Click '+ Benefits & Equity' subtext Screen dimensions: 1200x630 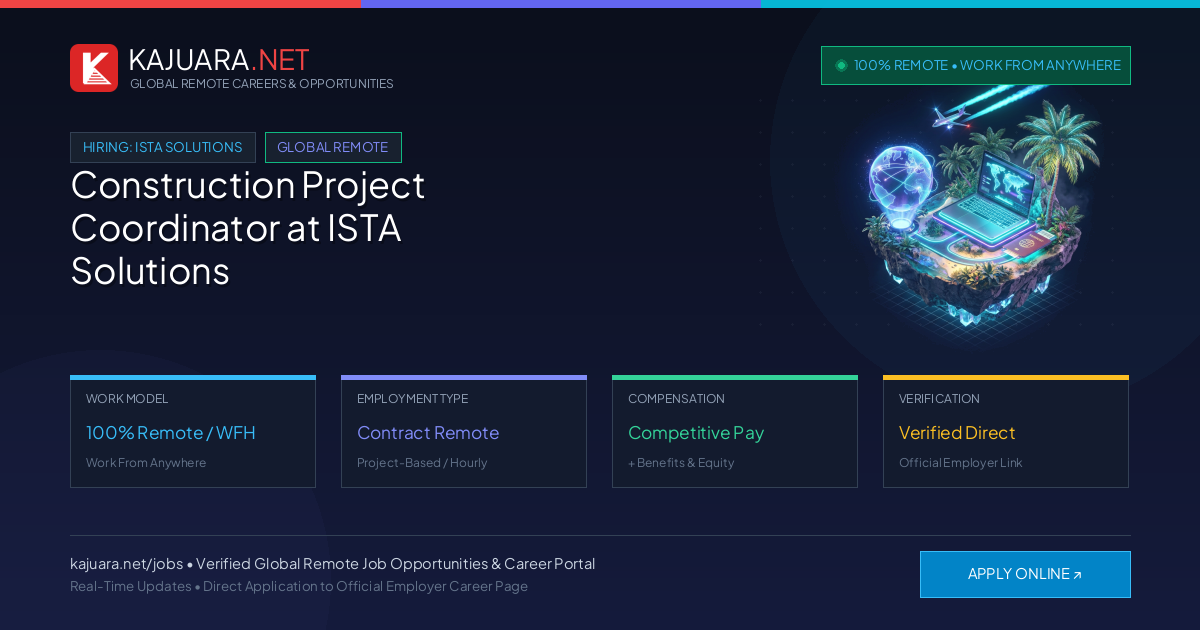click(681, 463)
